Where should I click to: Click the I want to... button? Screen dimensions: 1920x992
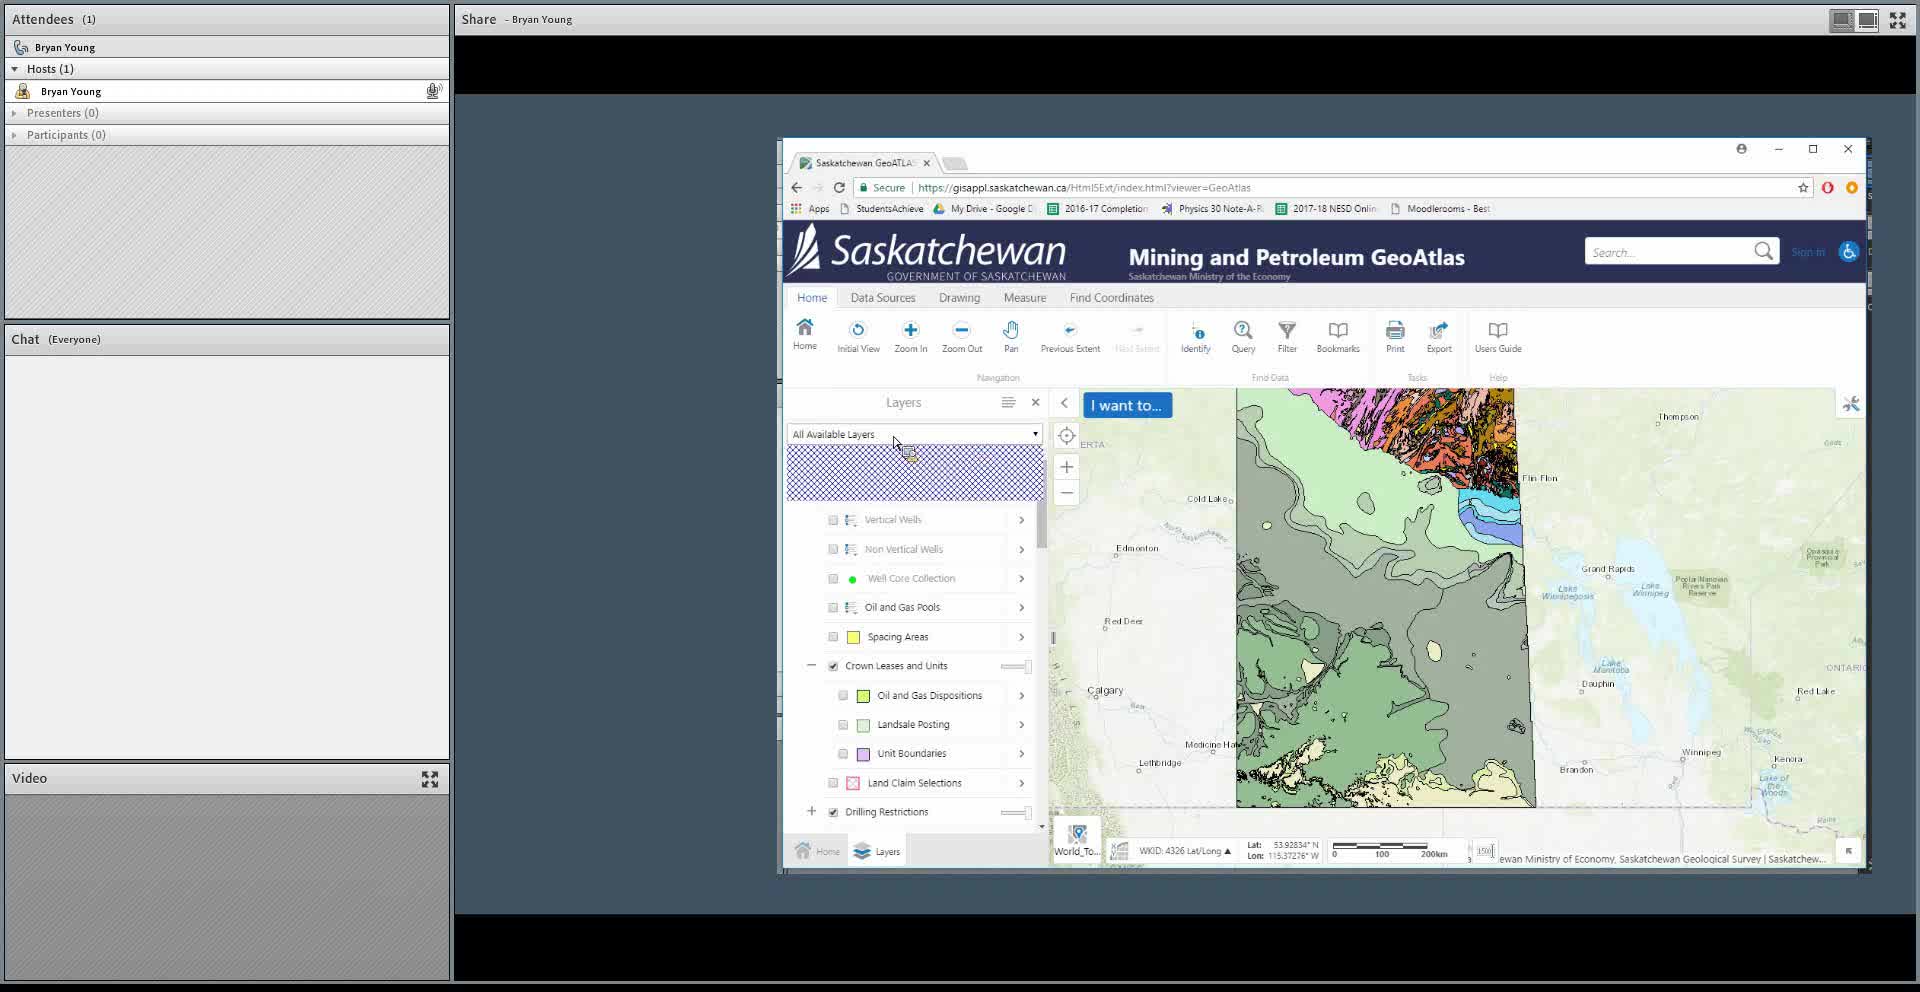[x=1127, y=405]
